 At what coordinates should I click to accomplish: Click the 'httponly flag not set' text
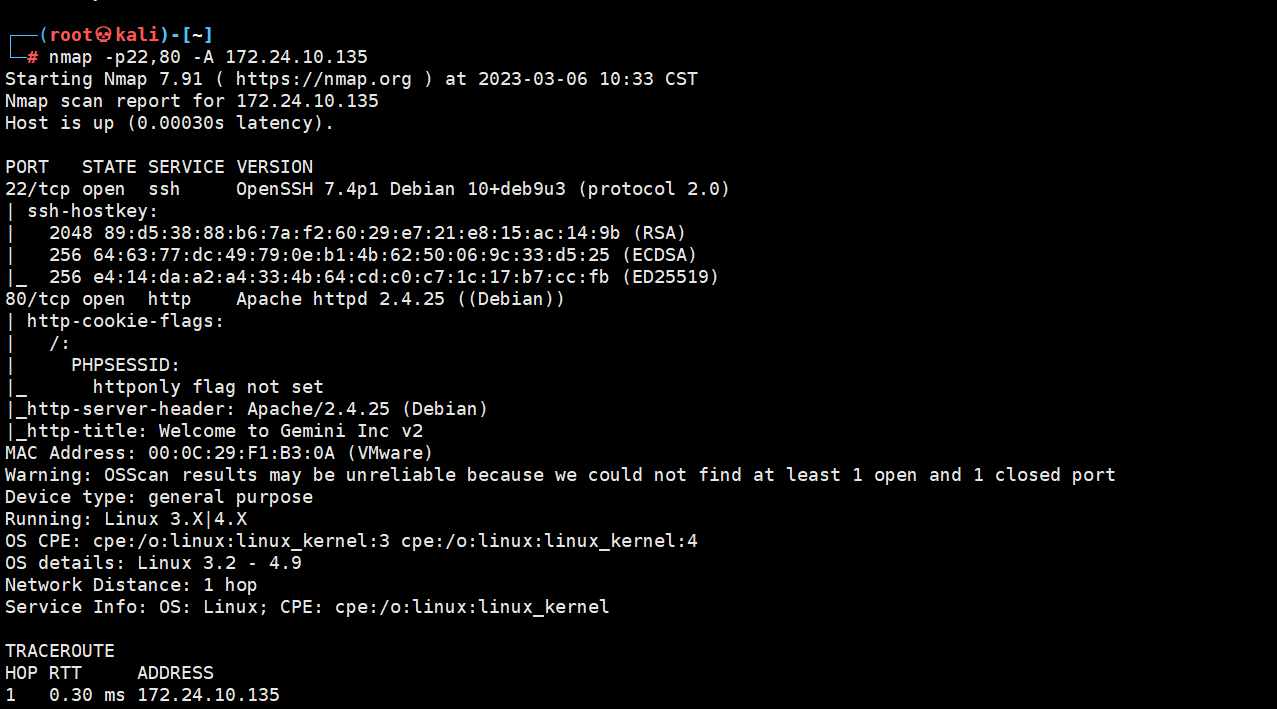(x=208, y=387)
